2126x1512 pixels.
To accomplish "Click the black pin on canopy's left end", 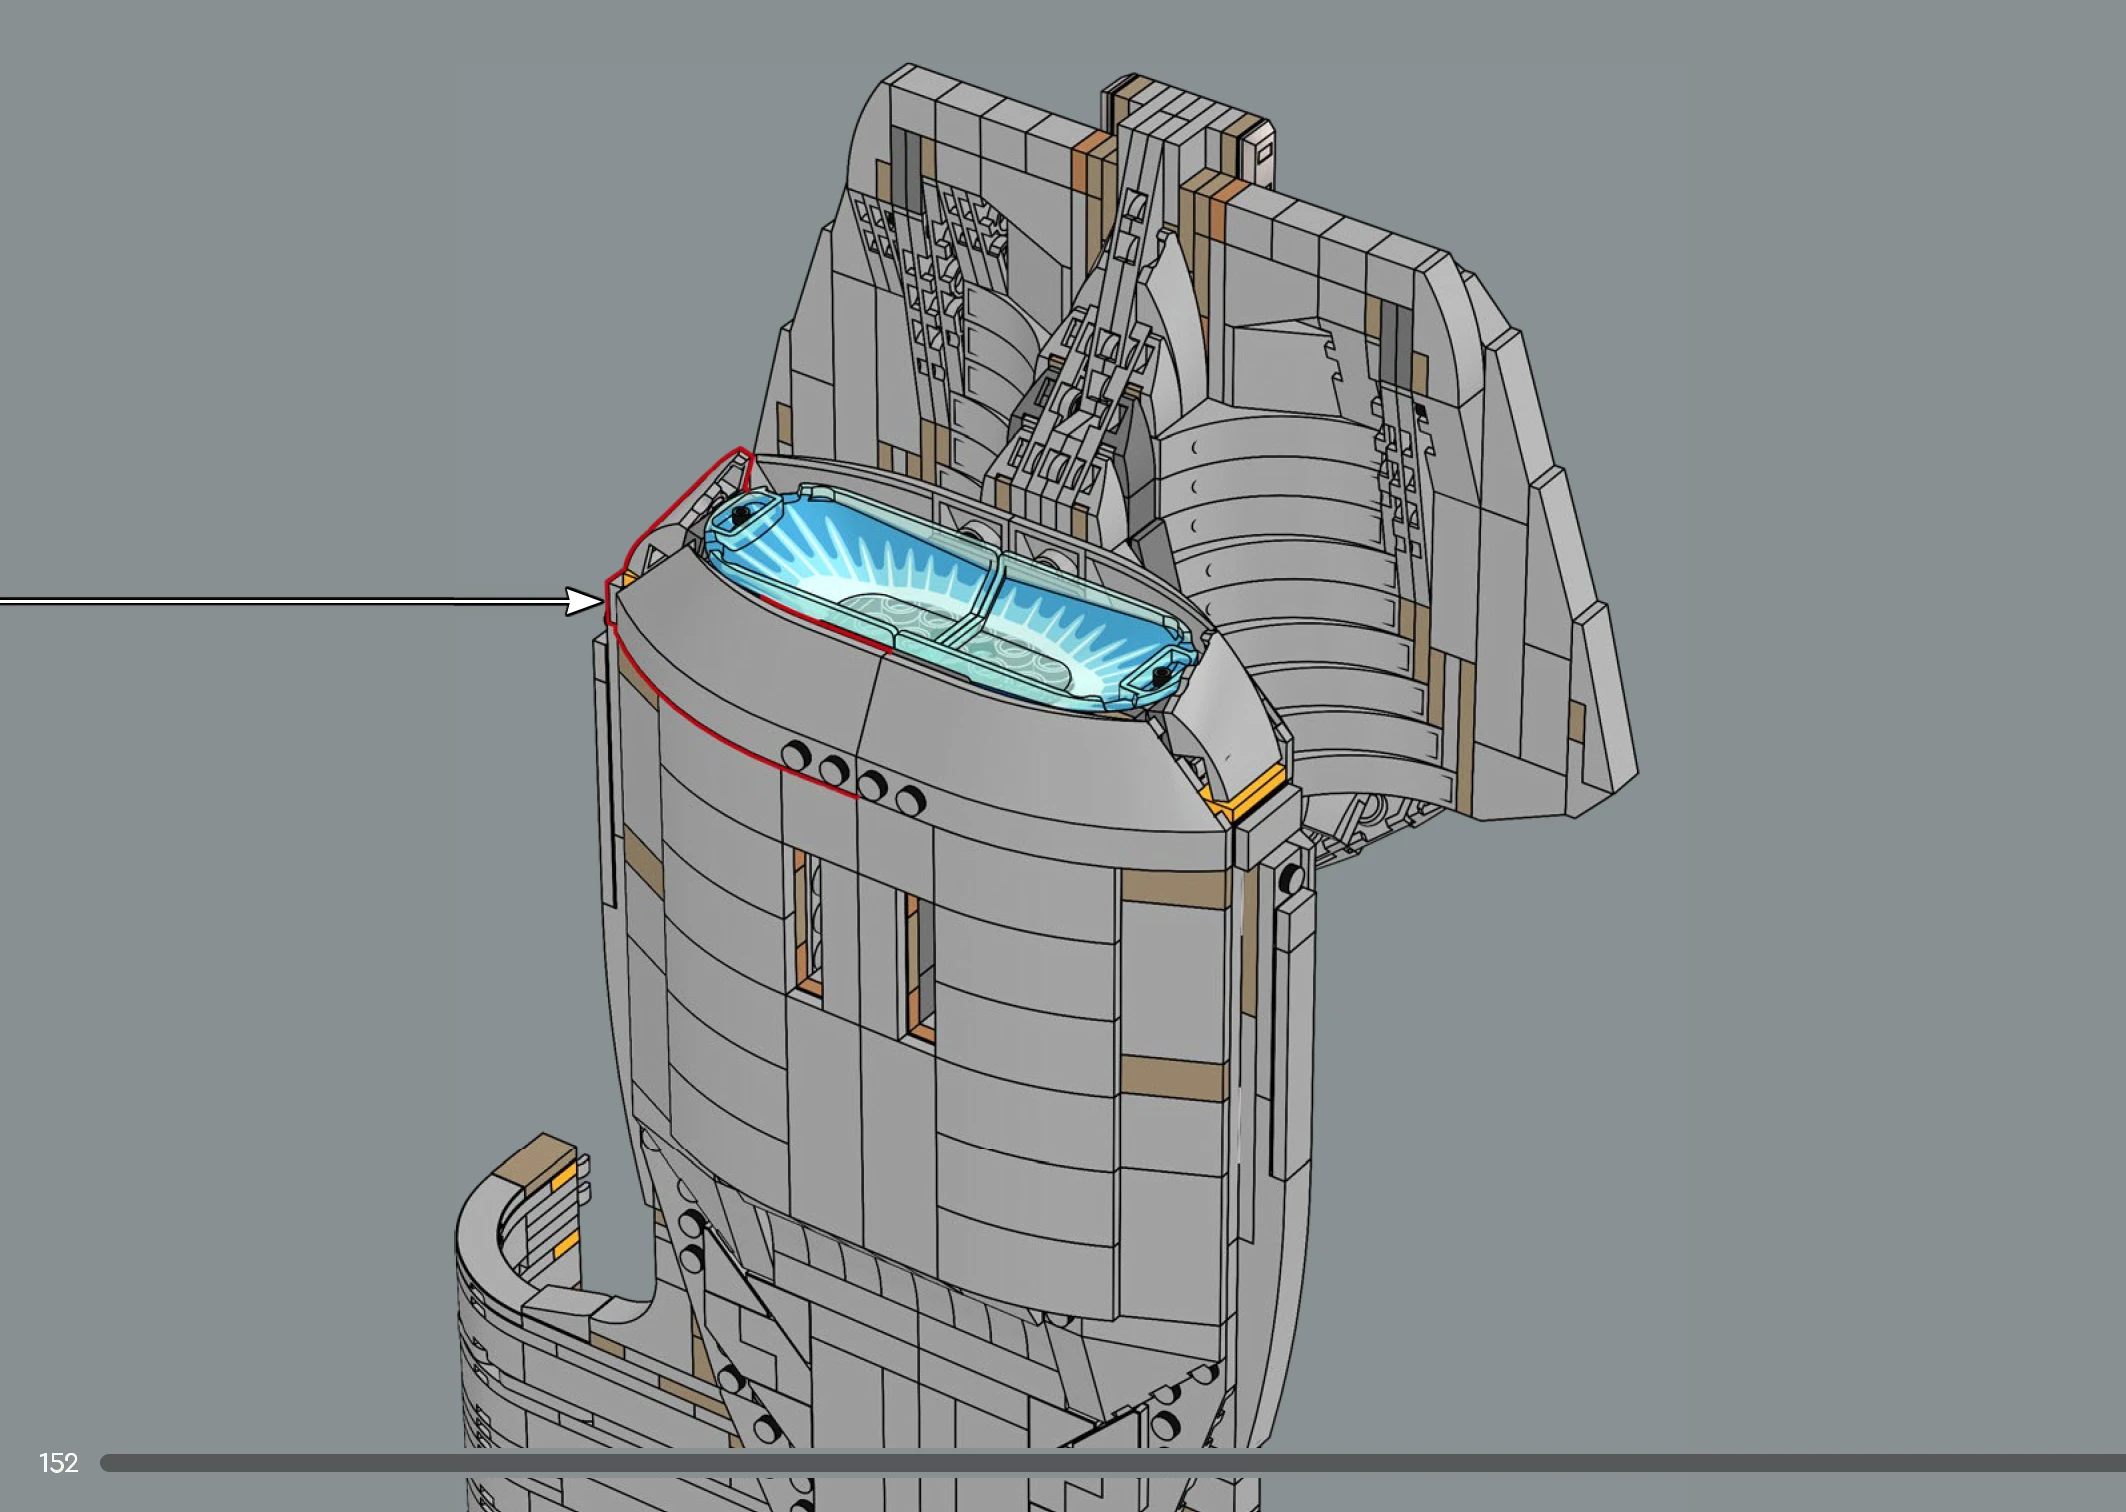I will tap(740, 516).
